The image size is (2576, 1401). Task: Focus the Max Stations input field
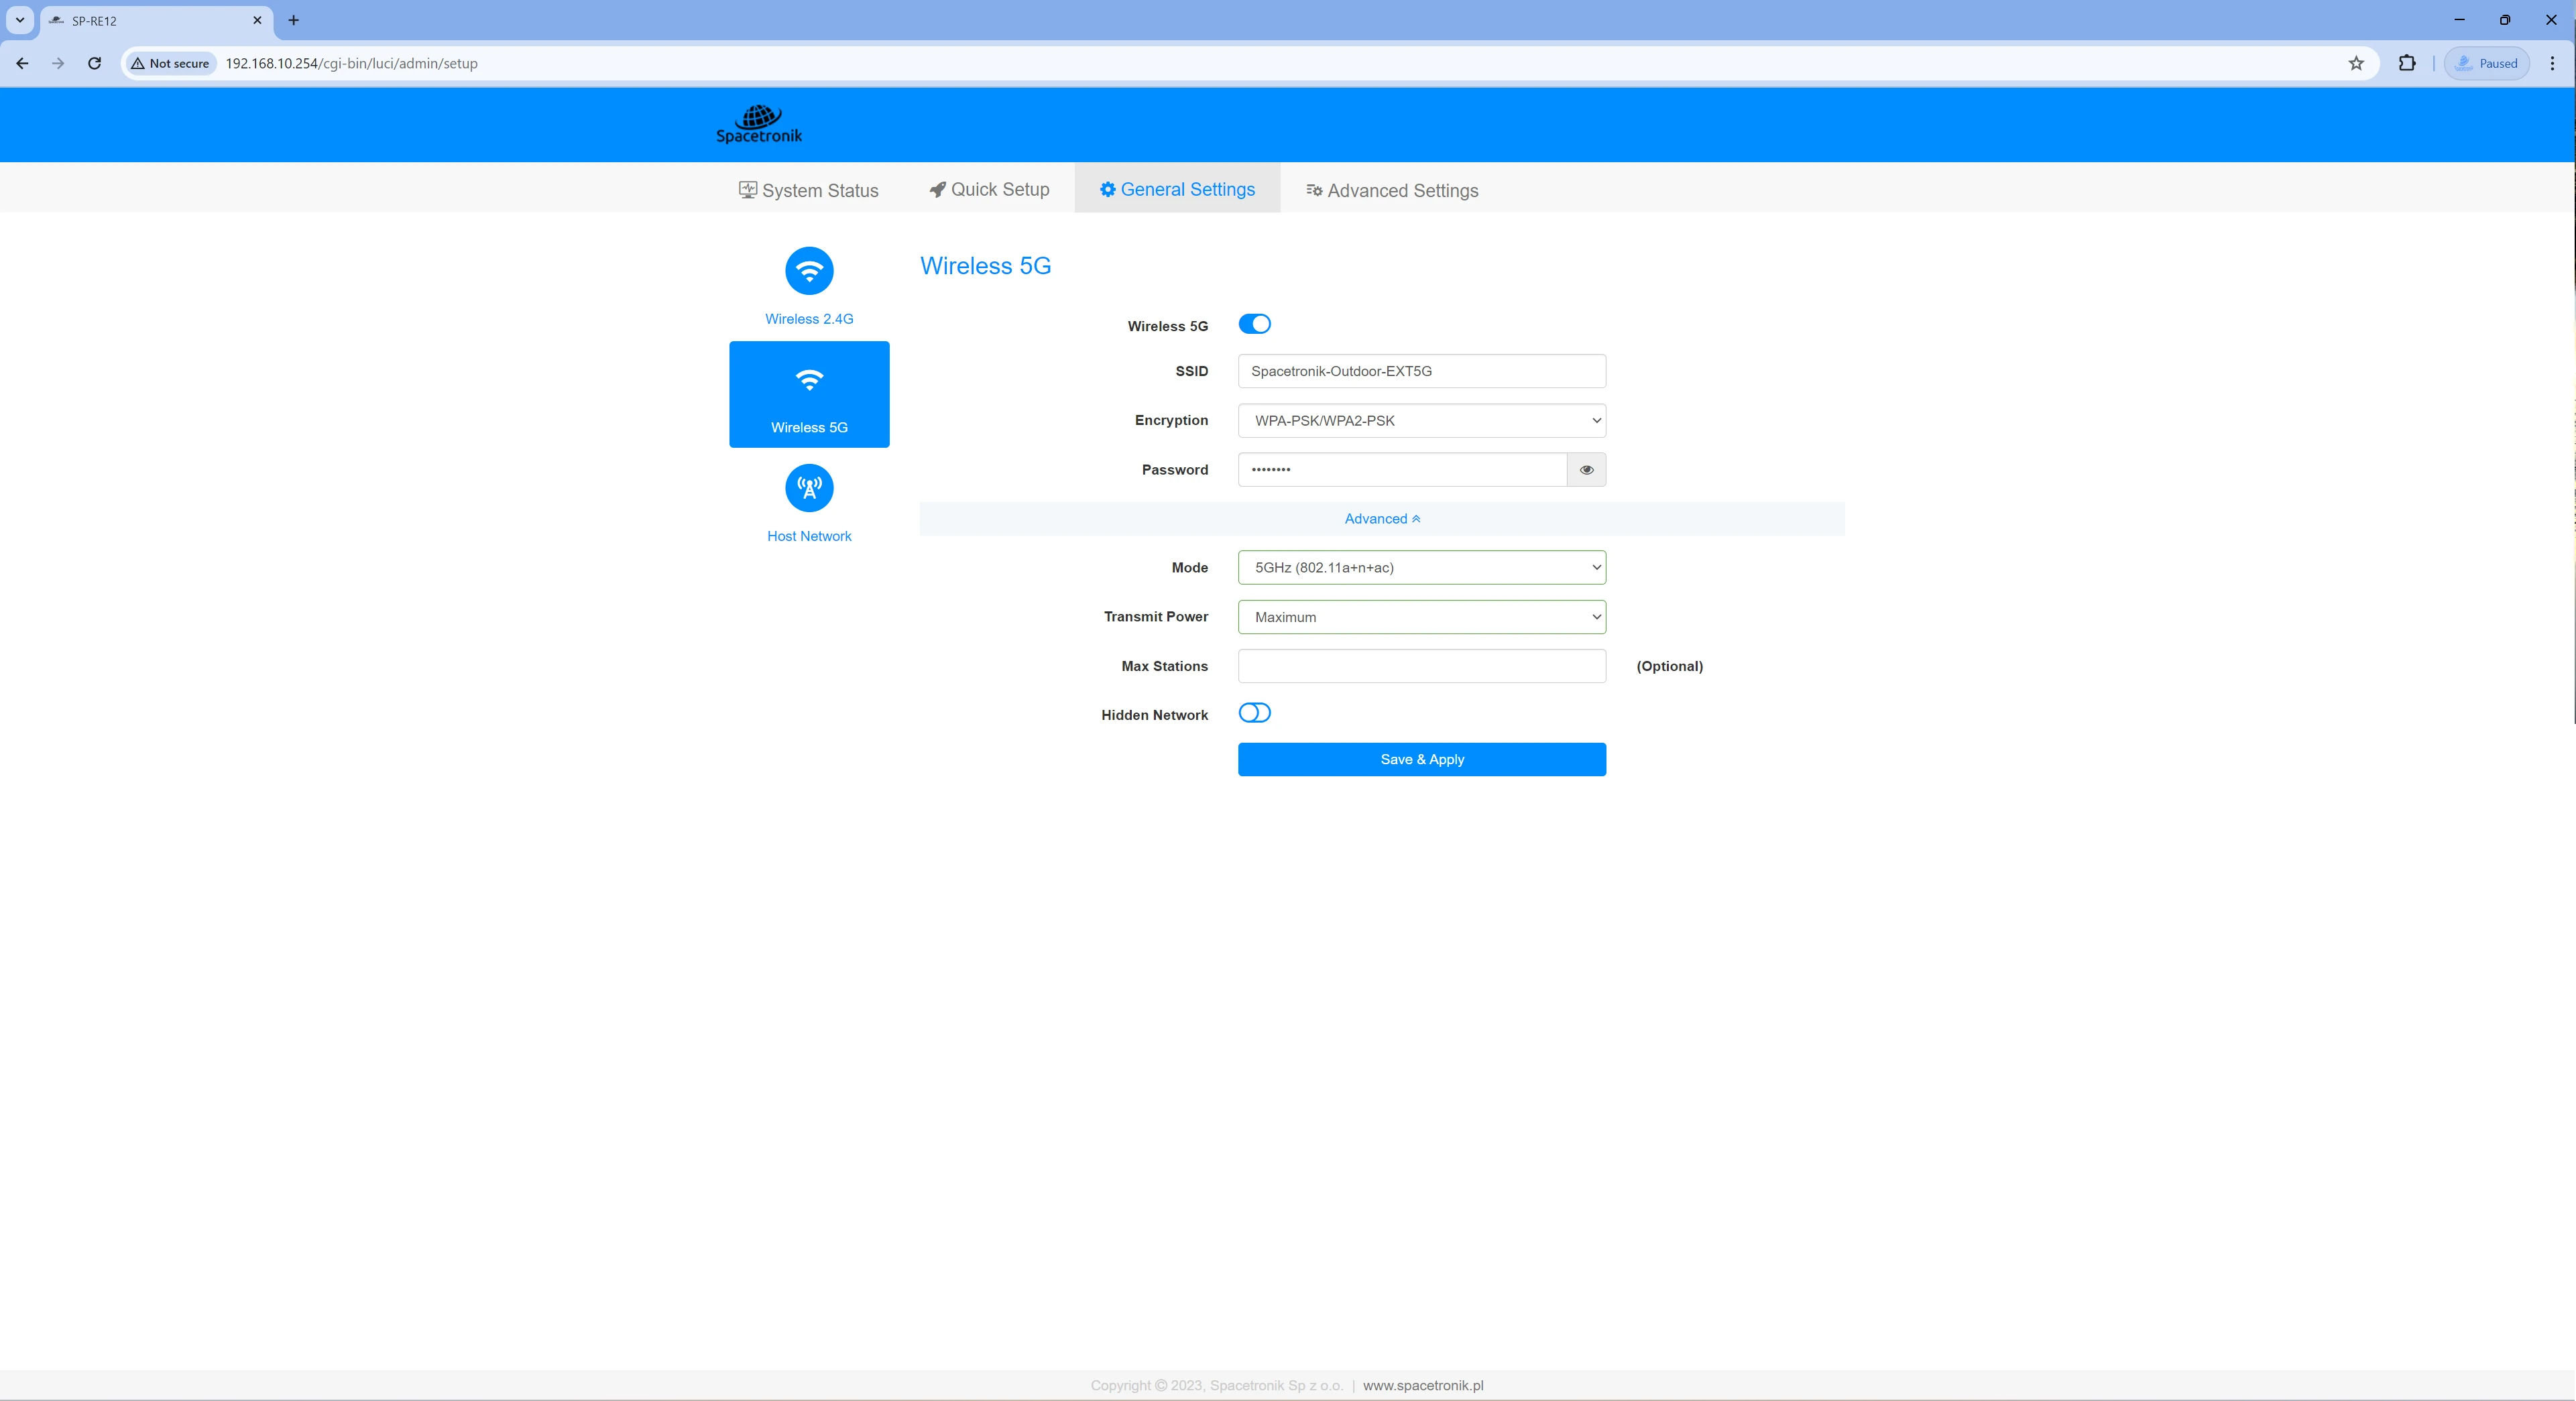tap(1421, 666)
